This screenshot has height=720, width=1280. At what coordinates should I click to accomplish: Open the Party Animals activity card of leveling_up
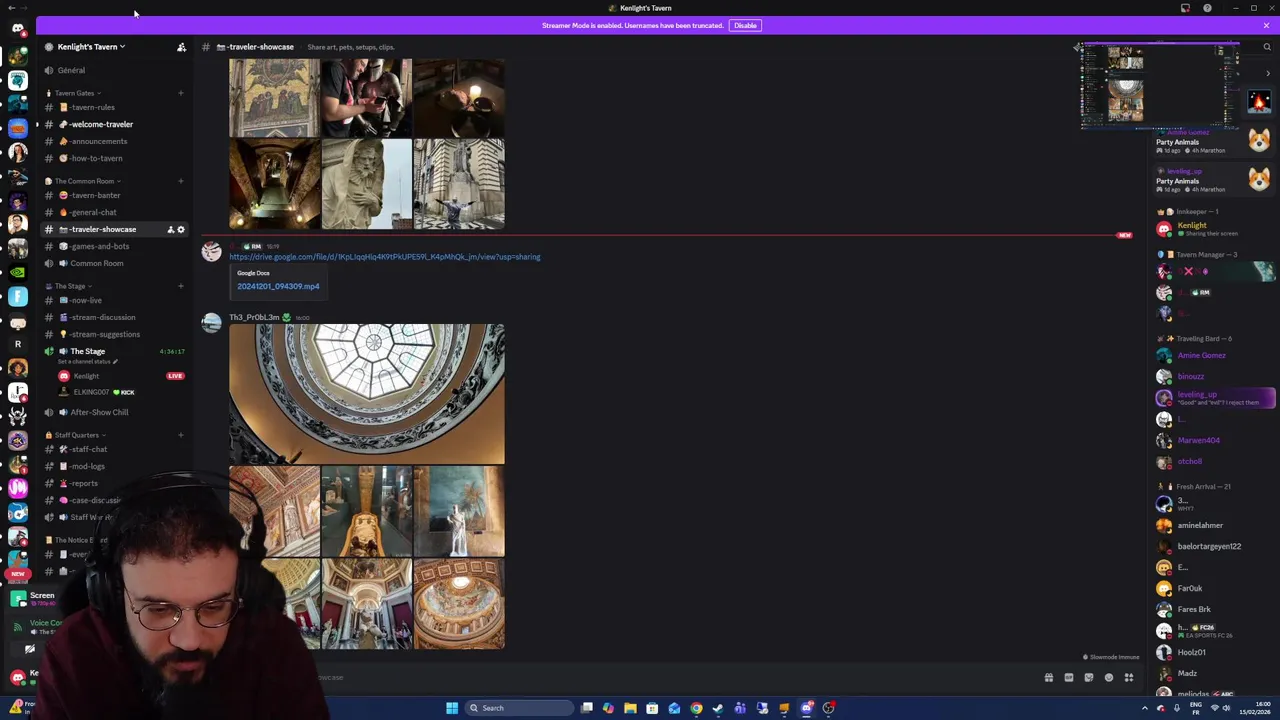(x=1214, y=180)
